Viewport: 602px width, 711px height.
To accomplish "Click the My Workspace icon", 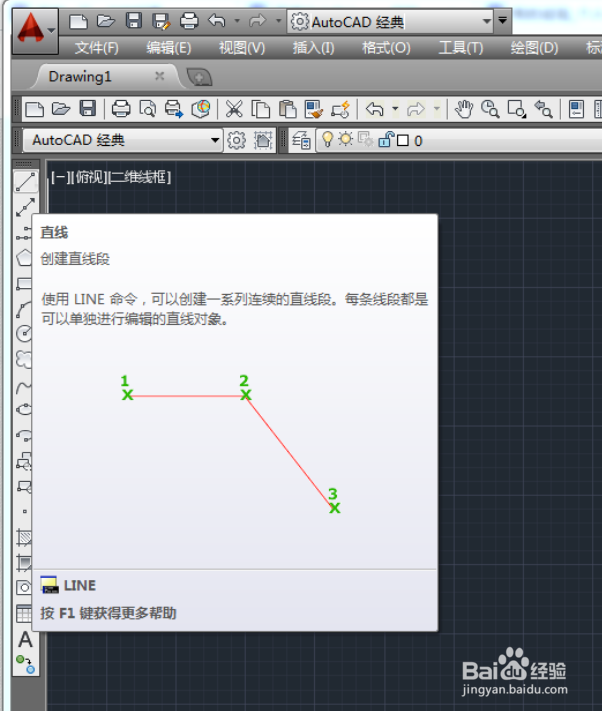I will (263, 140).
